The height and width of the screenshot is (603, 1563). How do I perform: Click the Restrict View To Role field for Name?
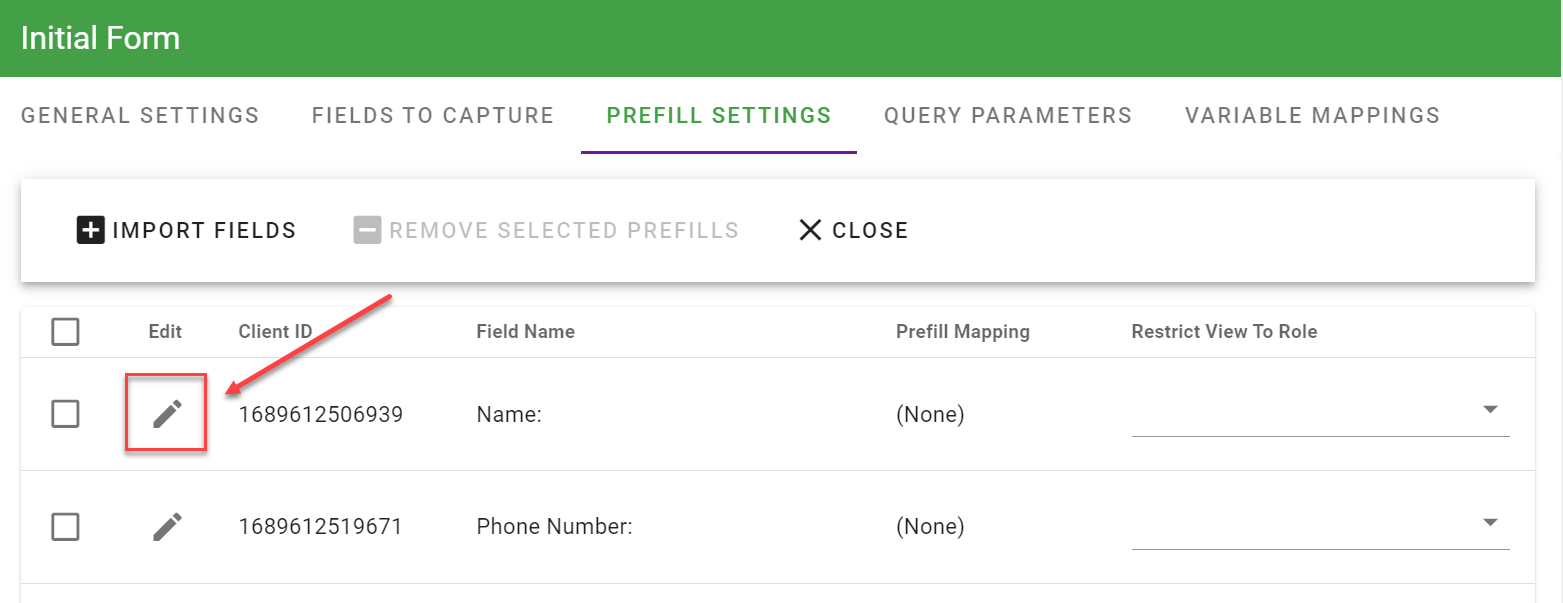[1300, 414]
